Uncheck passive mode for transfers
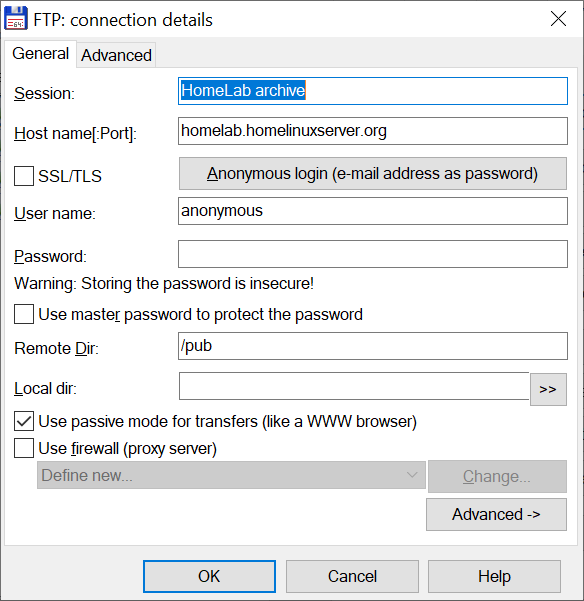The height and width of the screenshot is (601, 584). click(x=24, y=421)
